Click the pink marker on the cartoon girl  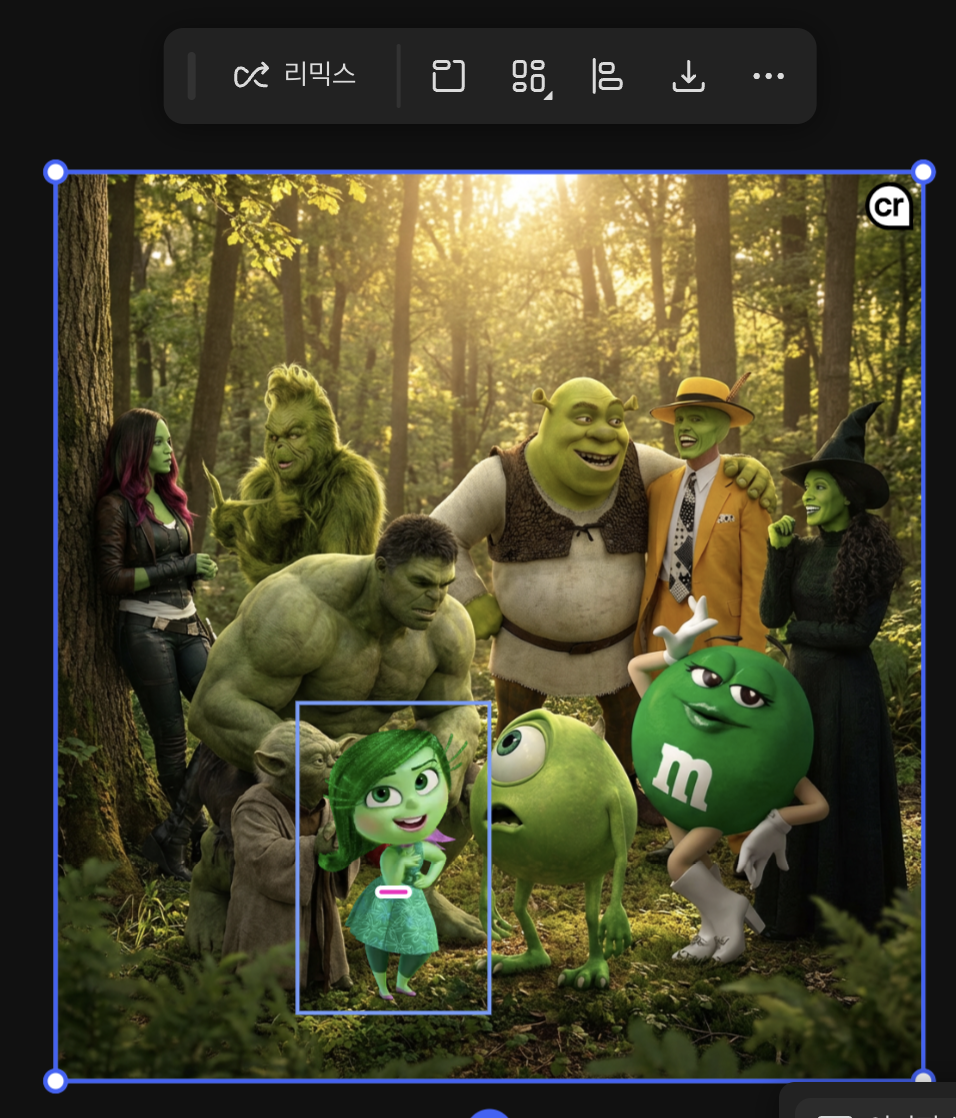pyautogui.click(x=394, y=891)
